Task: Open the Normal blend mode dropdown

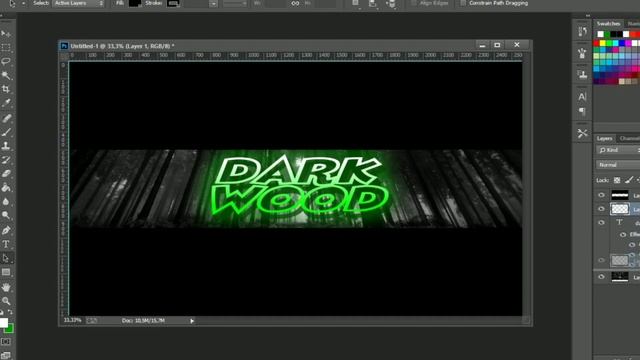Action: [x=618, y=165]
